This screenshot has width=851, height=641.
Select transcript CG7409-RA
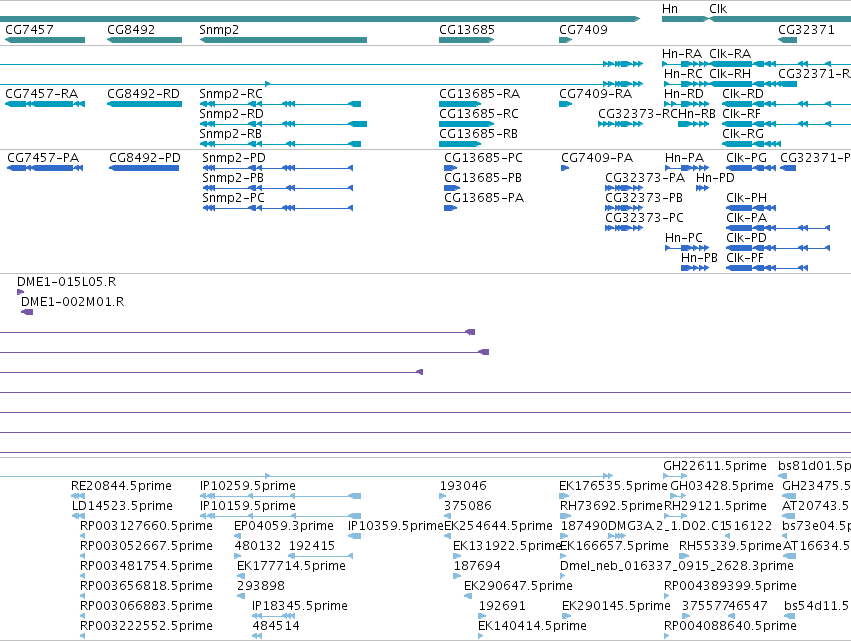click(x=595, y=94)
